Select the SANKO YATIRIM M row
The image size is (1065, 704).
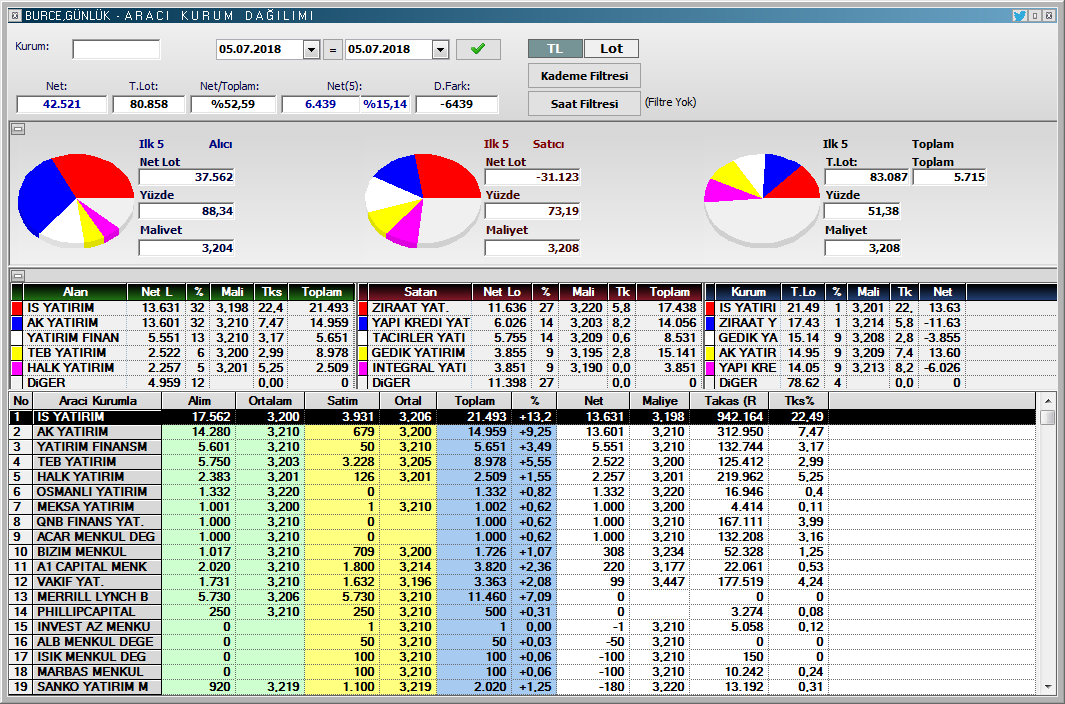[522, 686]
